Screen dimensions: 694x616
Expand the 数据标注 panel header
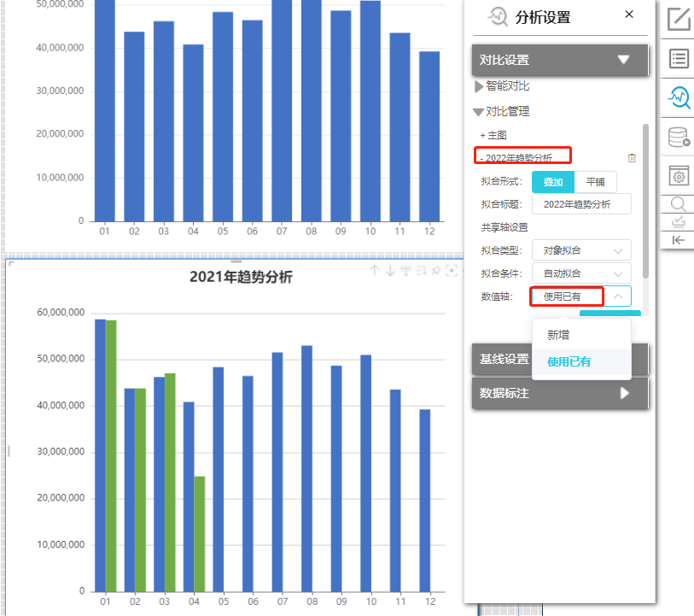pyautogui.click(x=560, y=394)
